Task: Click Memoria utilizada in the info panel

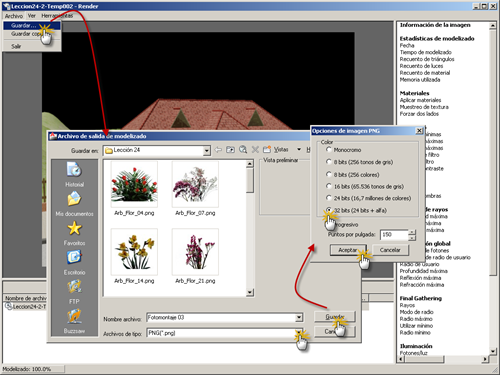Action: pyautogui.click(x=420, y=80)
